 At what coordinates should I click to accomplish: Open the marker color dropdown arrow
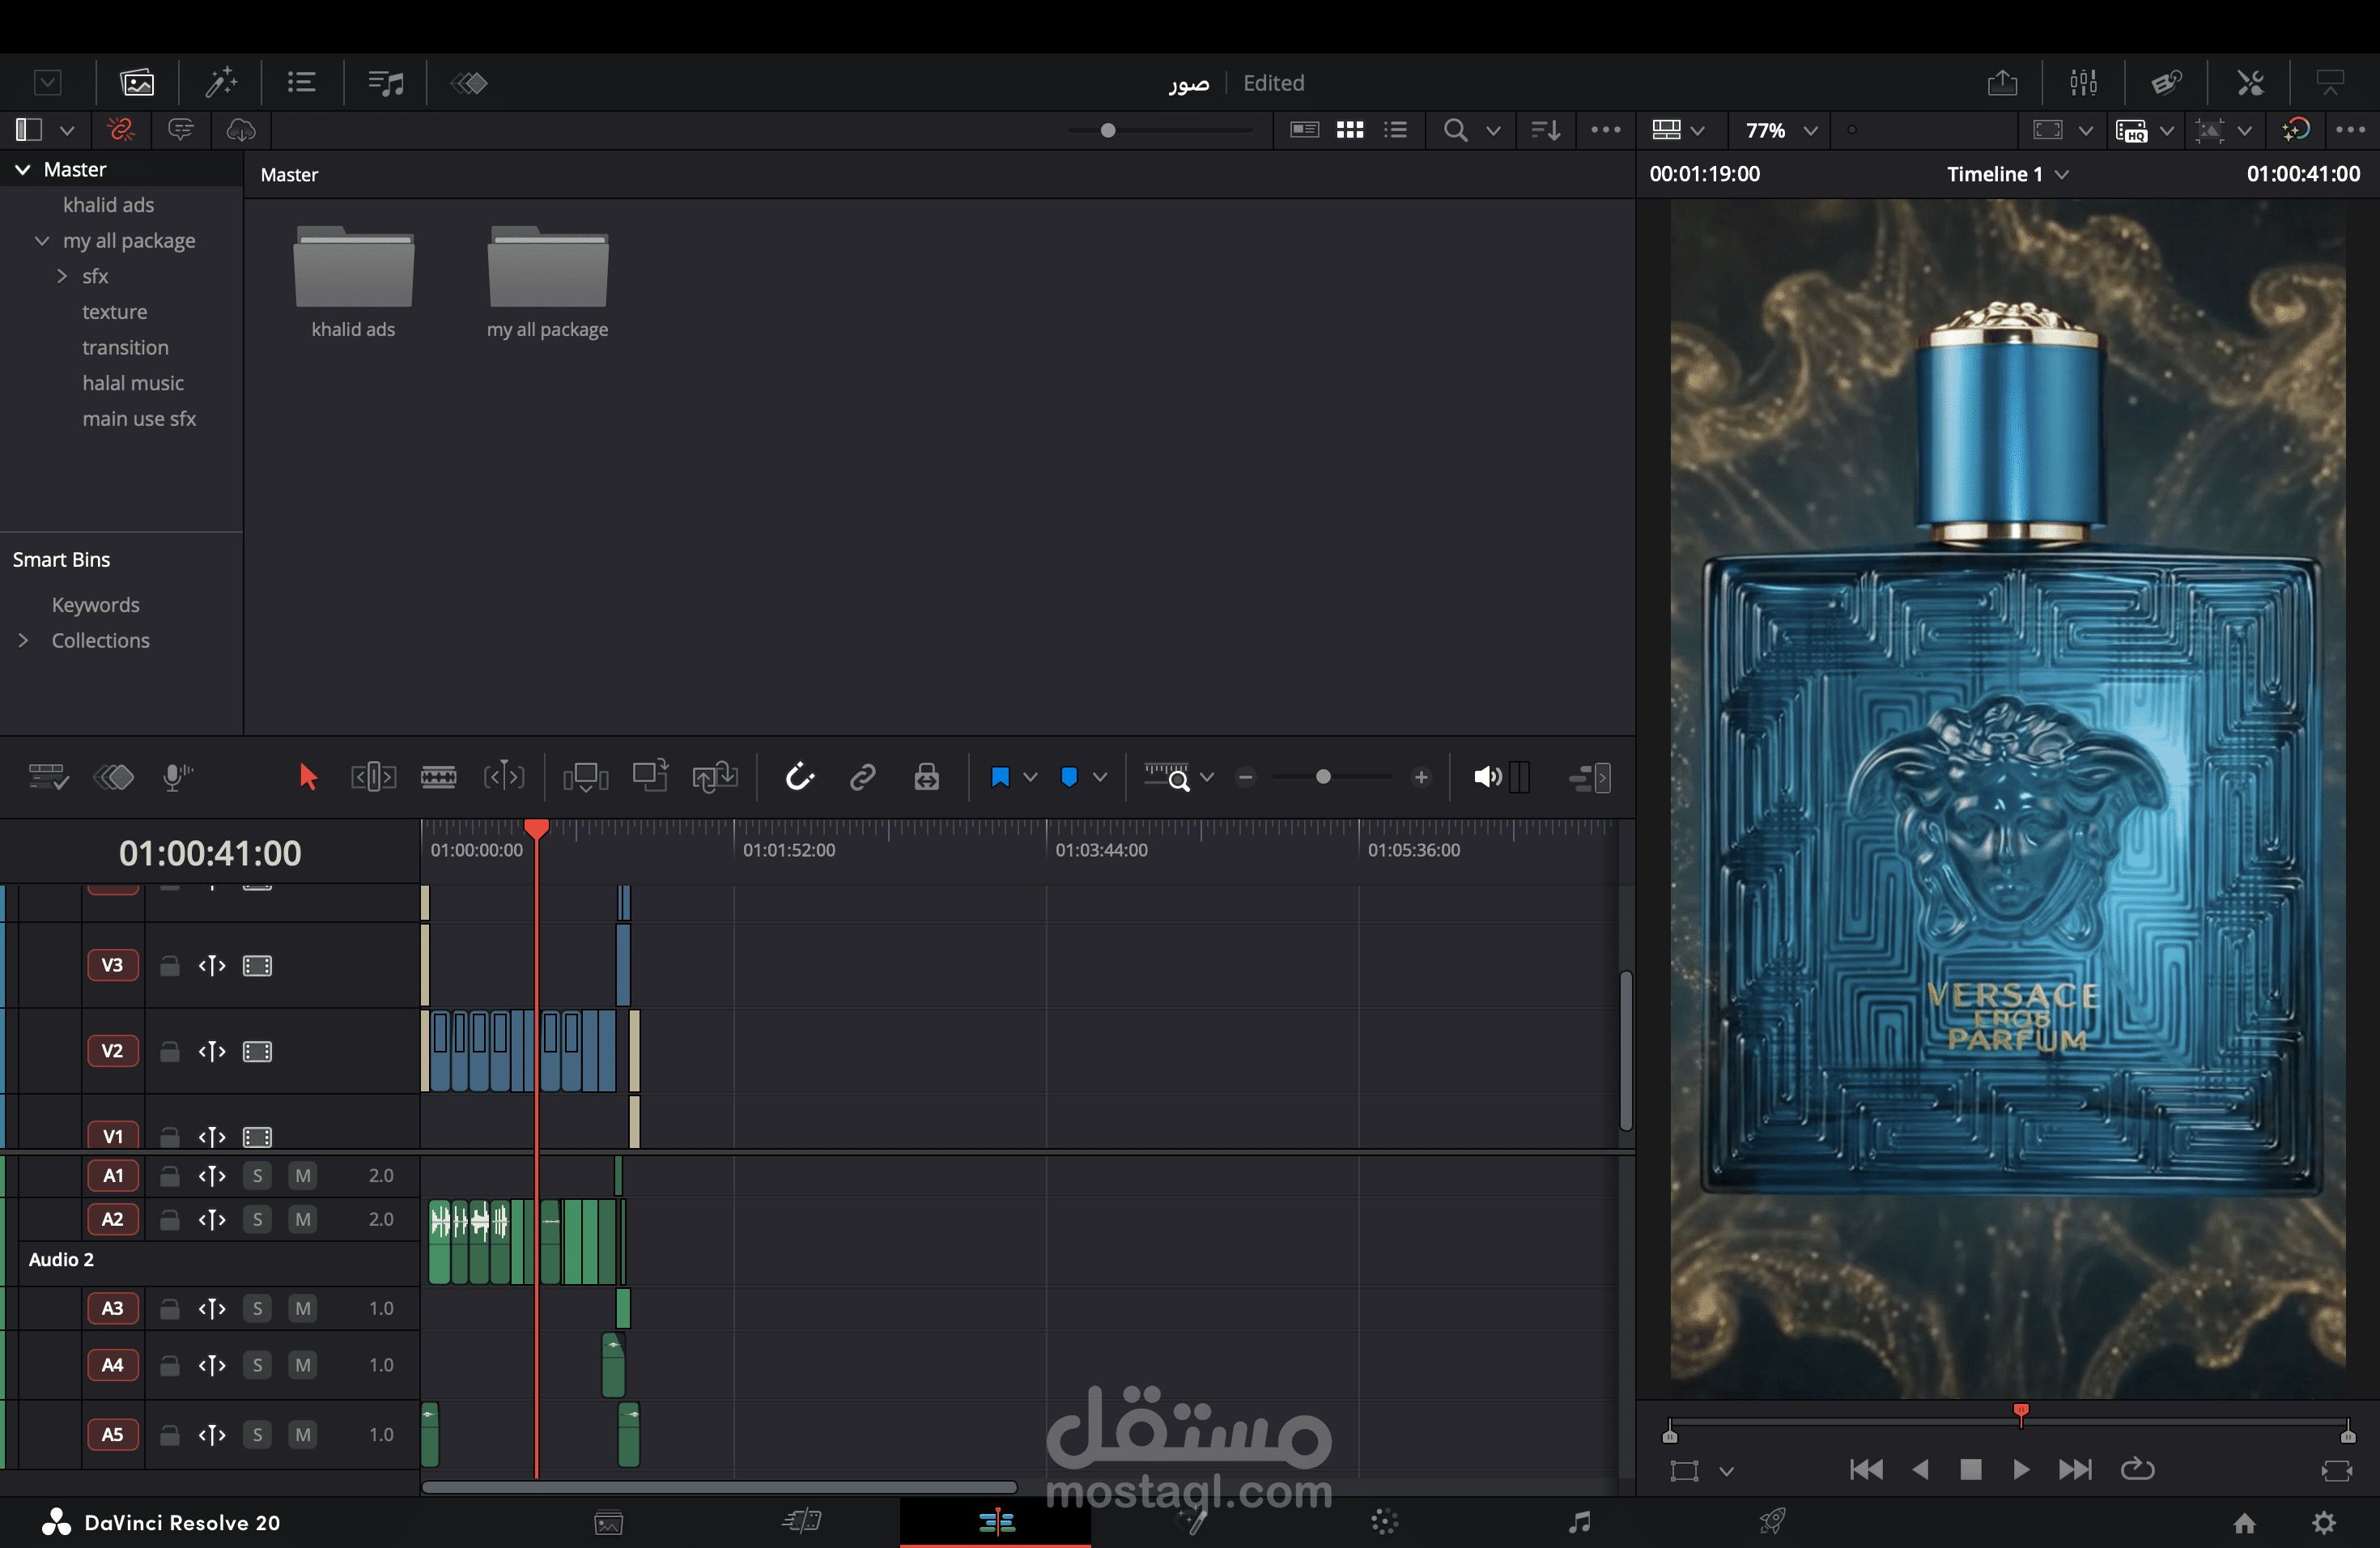(1100, 777)
